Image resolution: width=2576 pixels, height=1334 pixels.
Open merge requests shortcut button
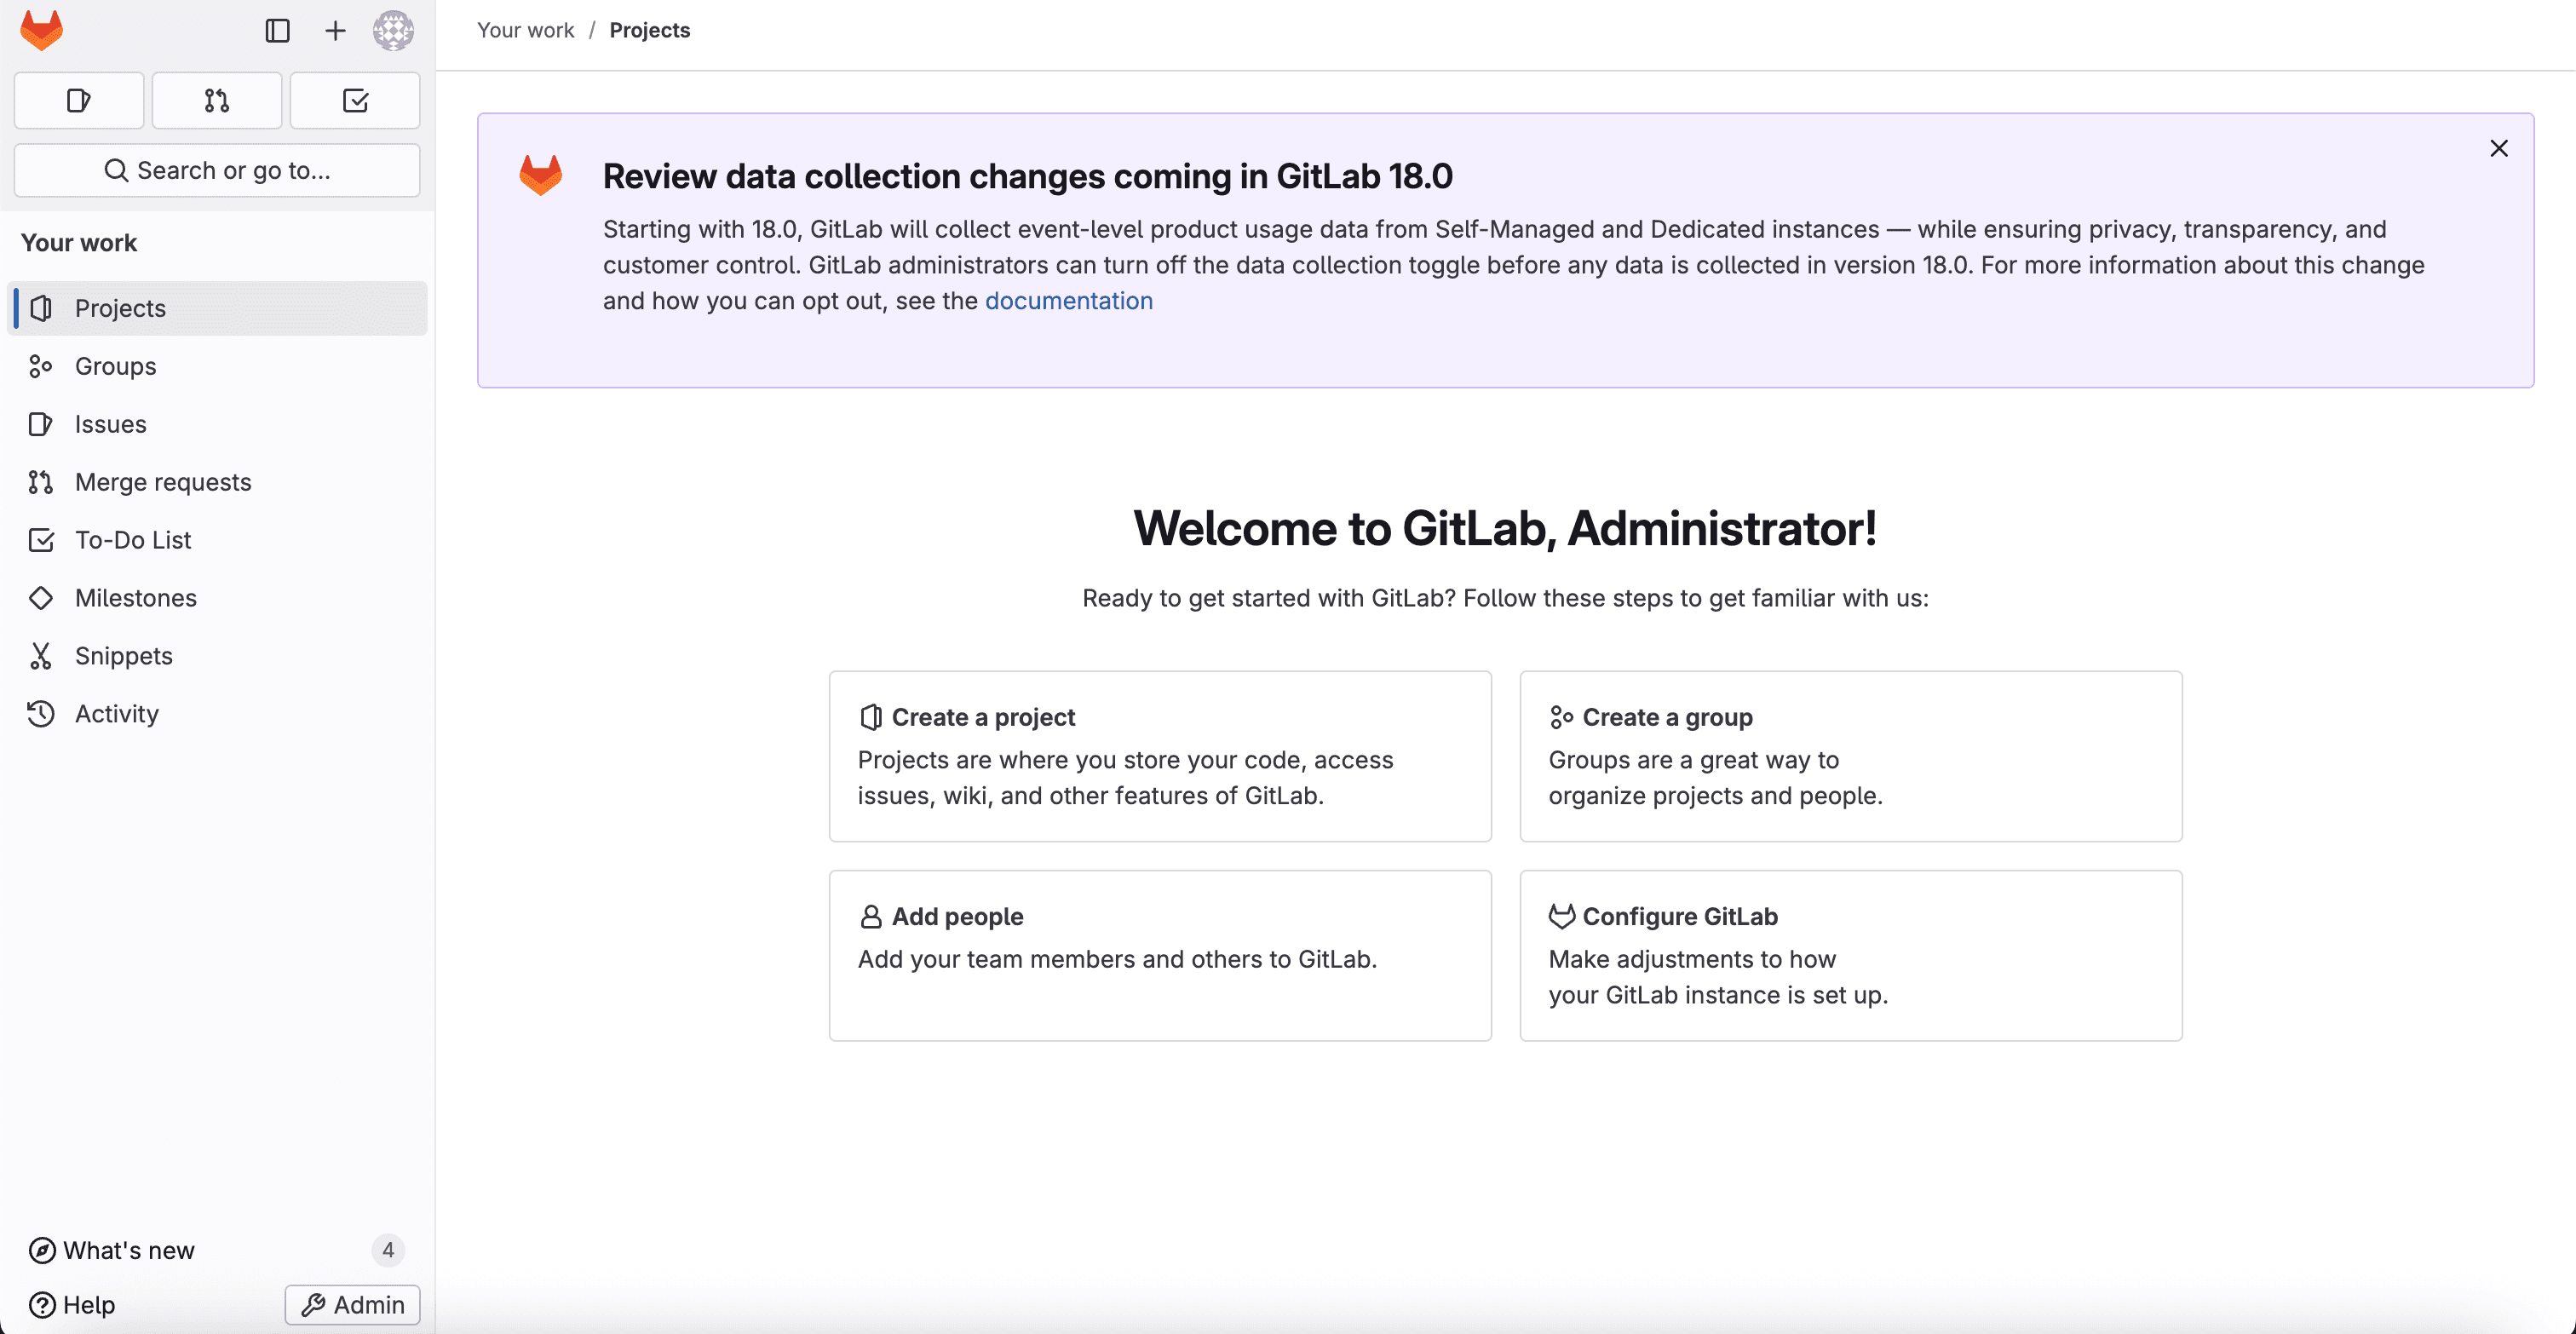point(217,100)
